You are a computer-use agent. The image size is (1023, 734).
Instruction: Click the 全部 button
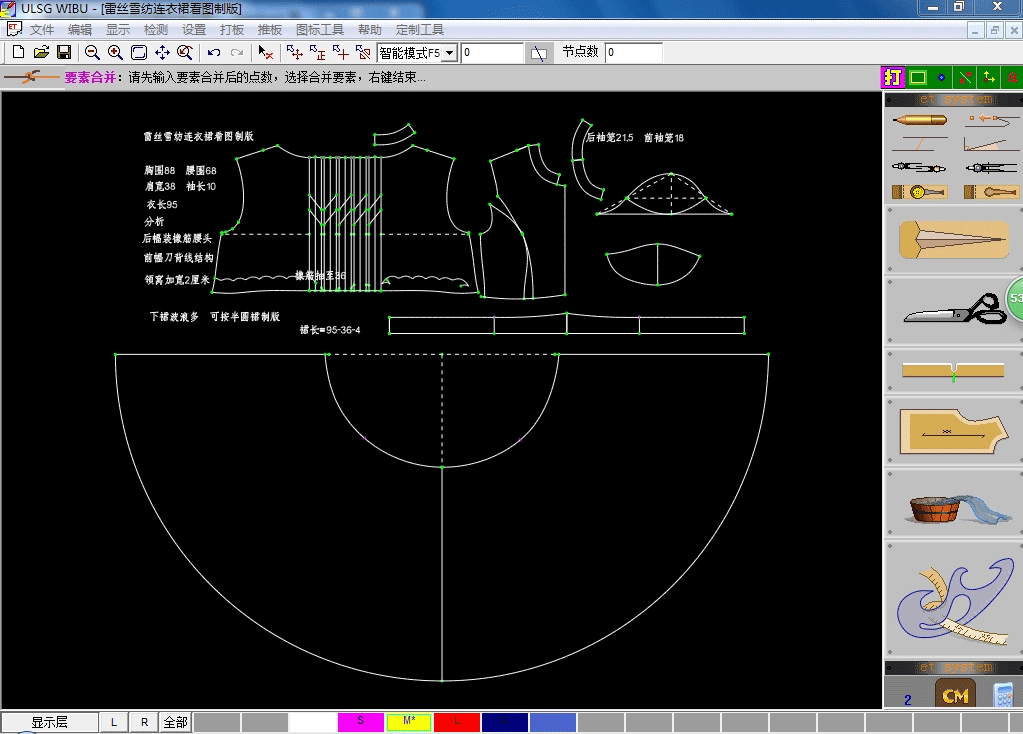coord(175,722)
